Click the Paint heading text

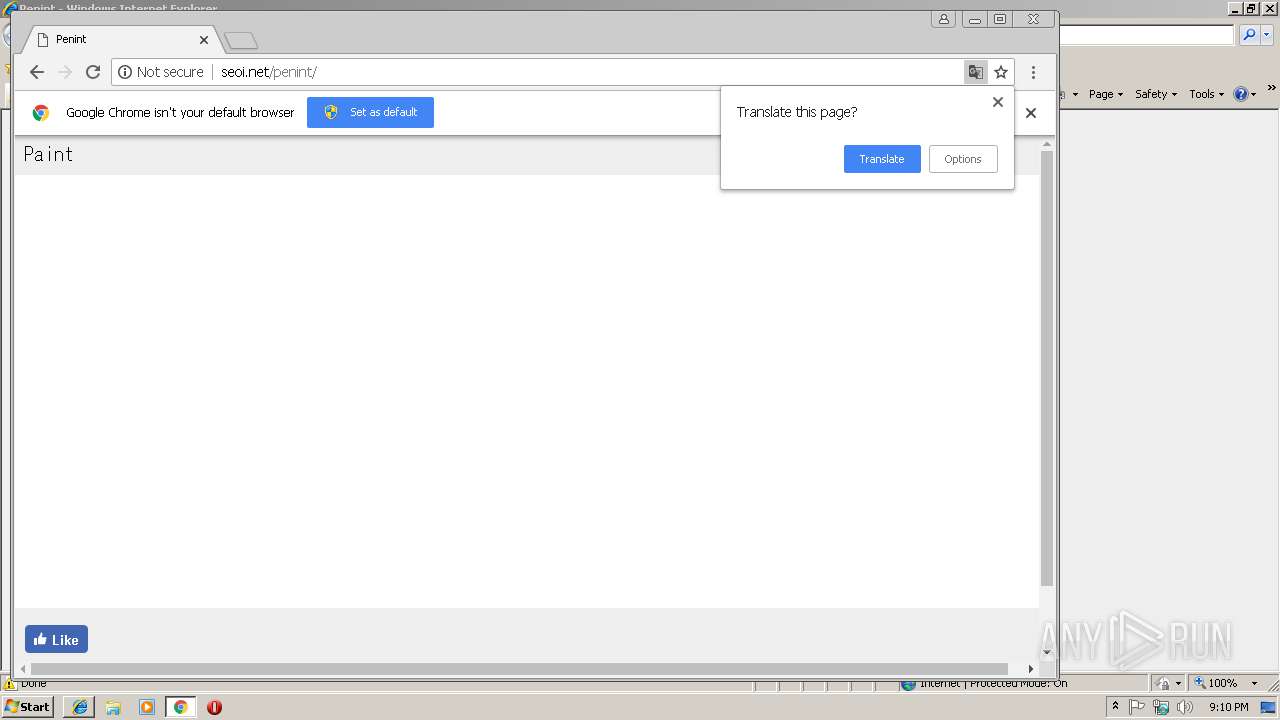[x=48, y=154]
